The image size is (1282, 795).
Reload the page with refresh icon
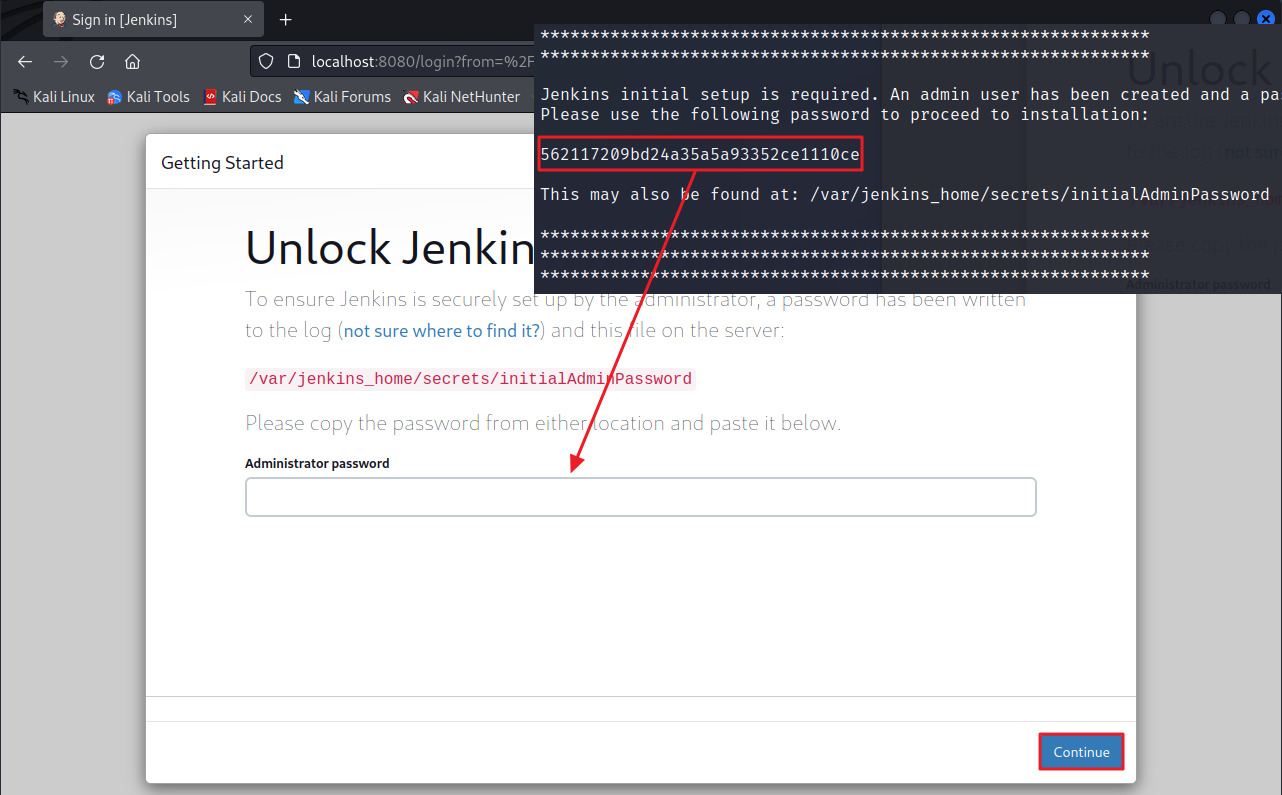pyautogui.click(x=97, y=61)
